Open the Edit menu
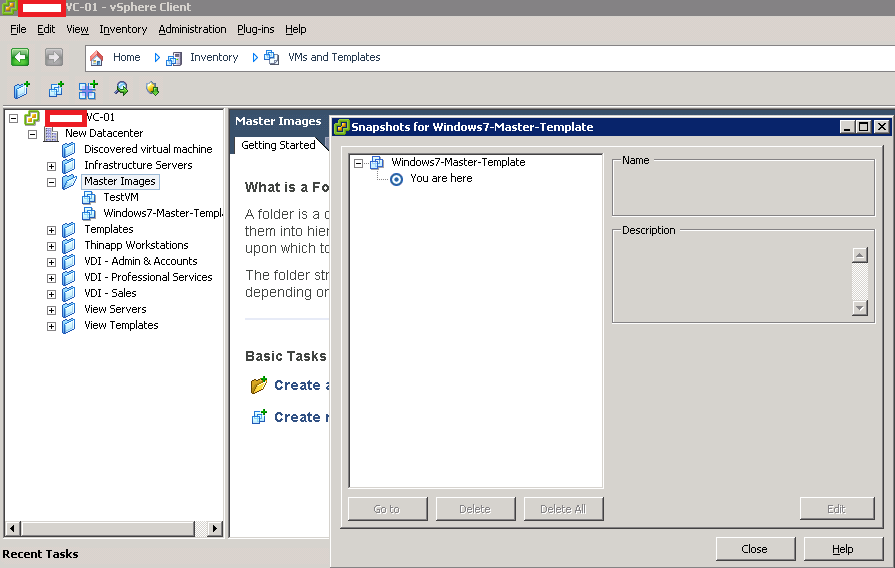895x568 pixels. click(x=46, y=29)
